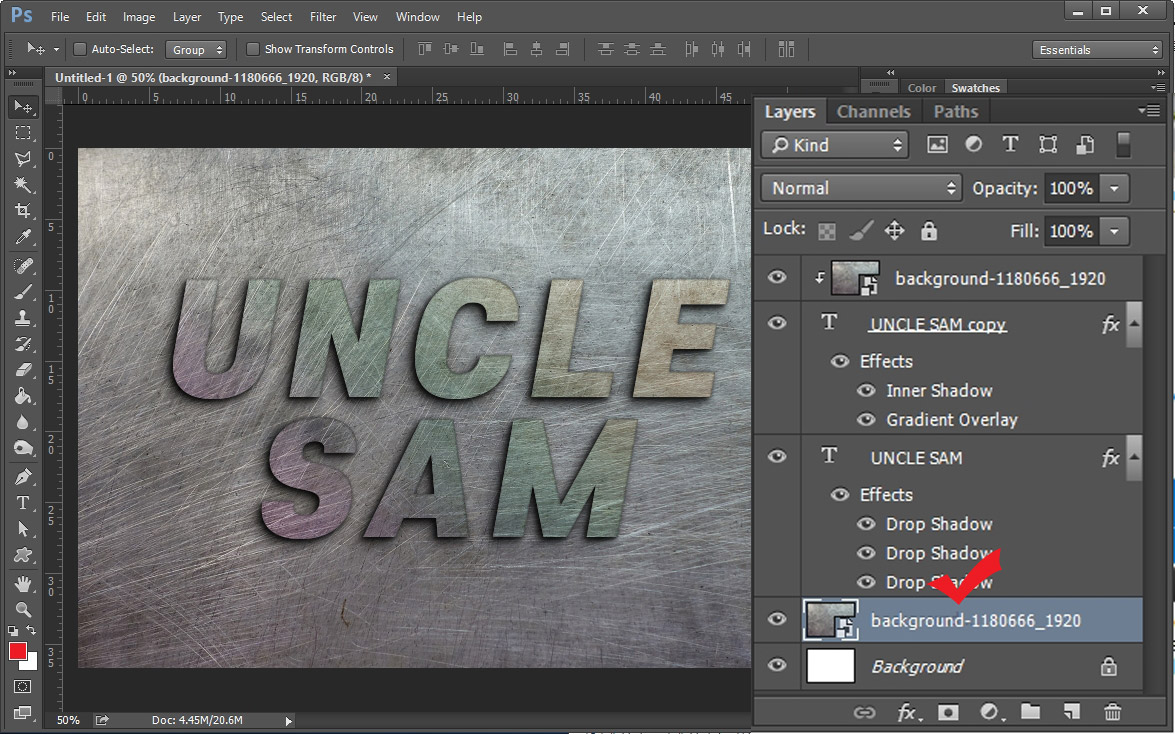
Task: Select the Paint Bucket tool
Action: pyautogui.click(x=23, y=396)
